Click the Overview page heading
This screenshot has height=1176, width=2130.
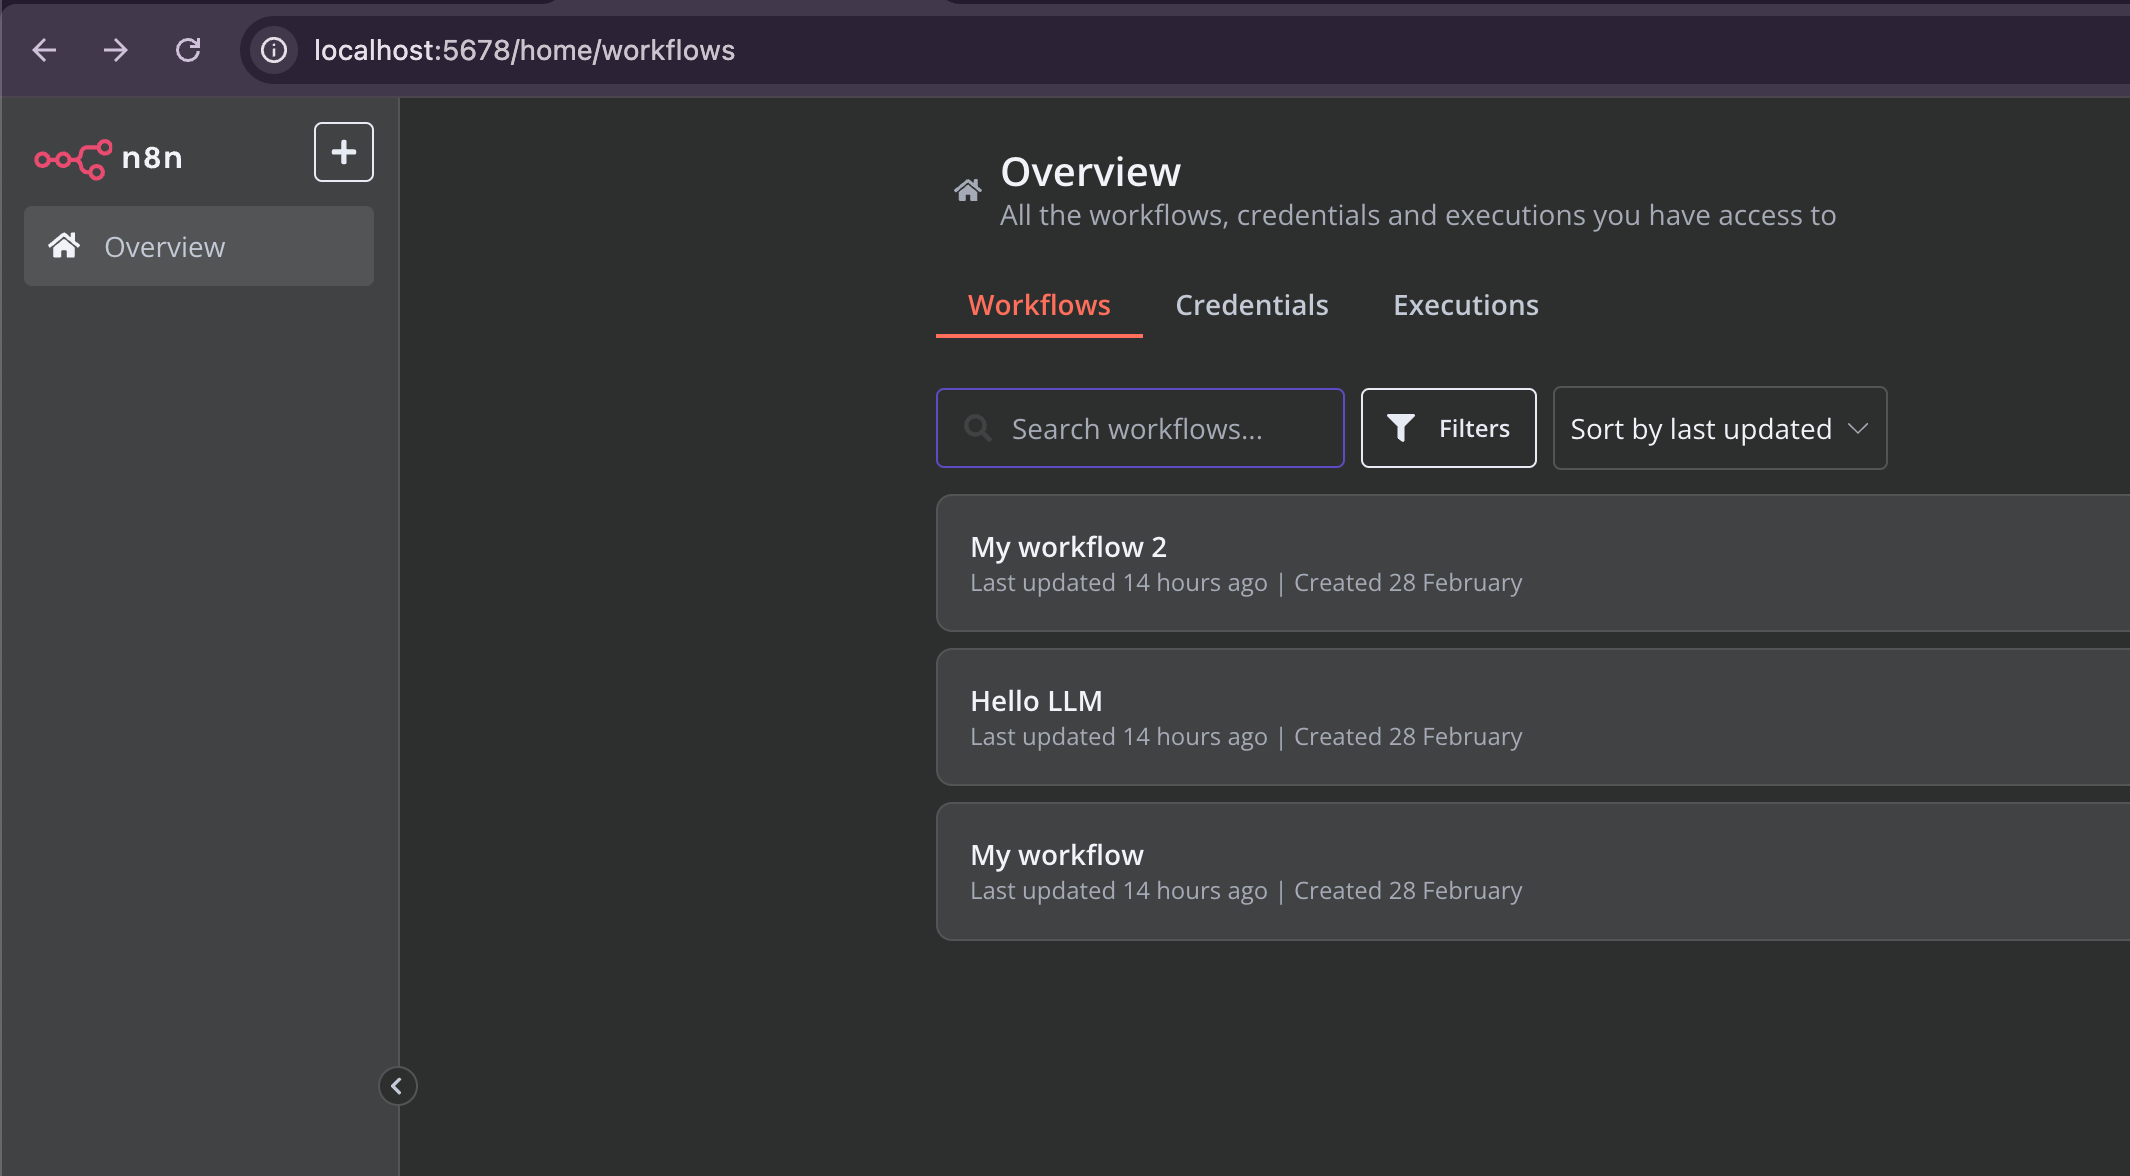pos(1090,172)
